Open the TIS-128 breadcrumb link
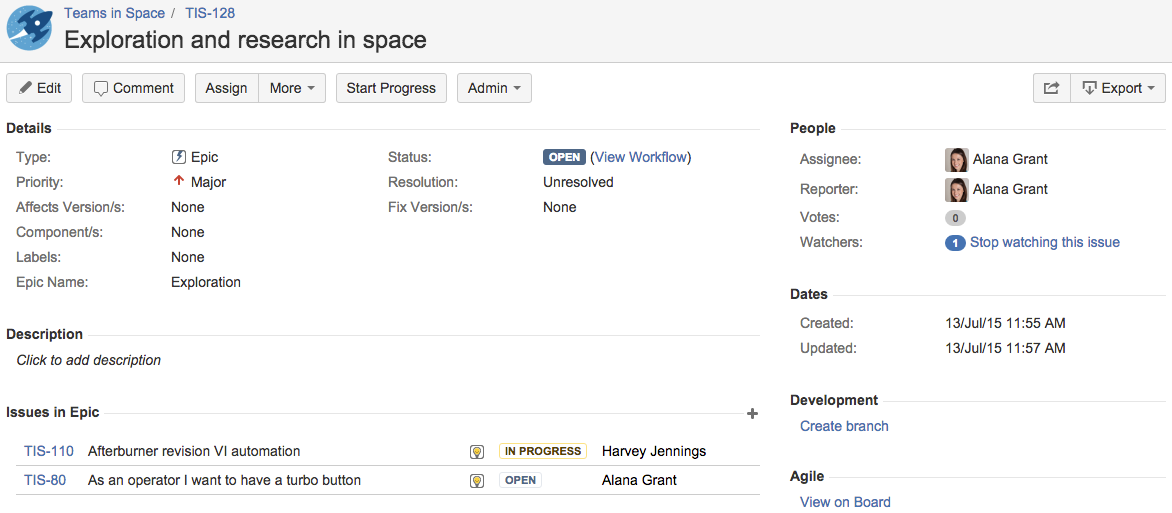 [209, 13]
